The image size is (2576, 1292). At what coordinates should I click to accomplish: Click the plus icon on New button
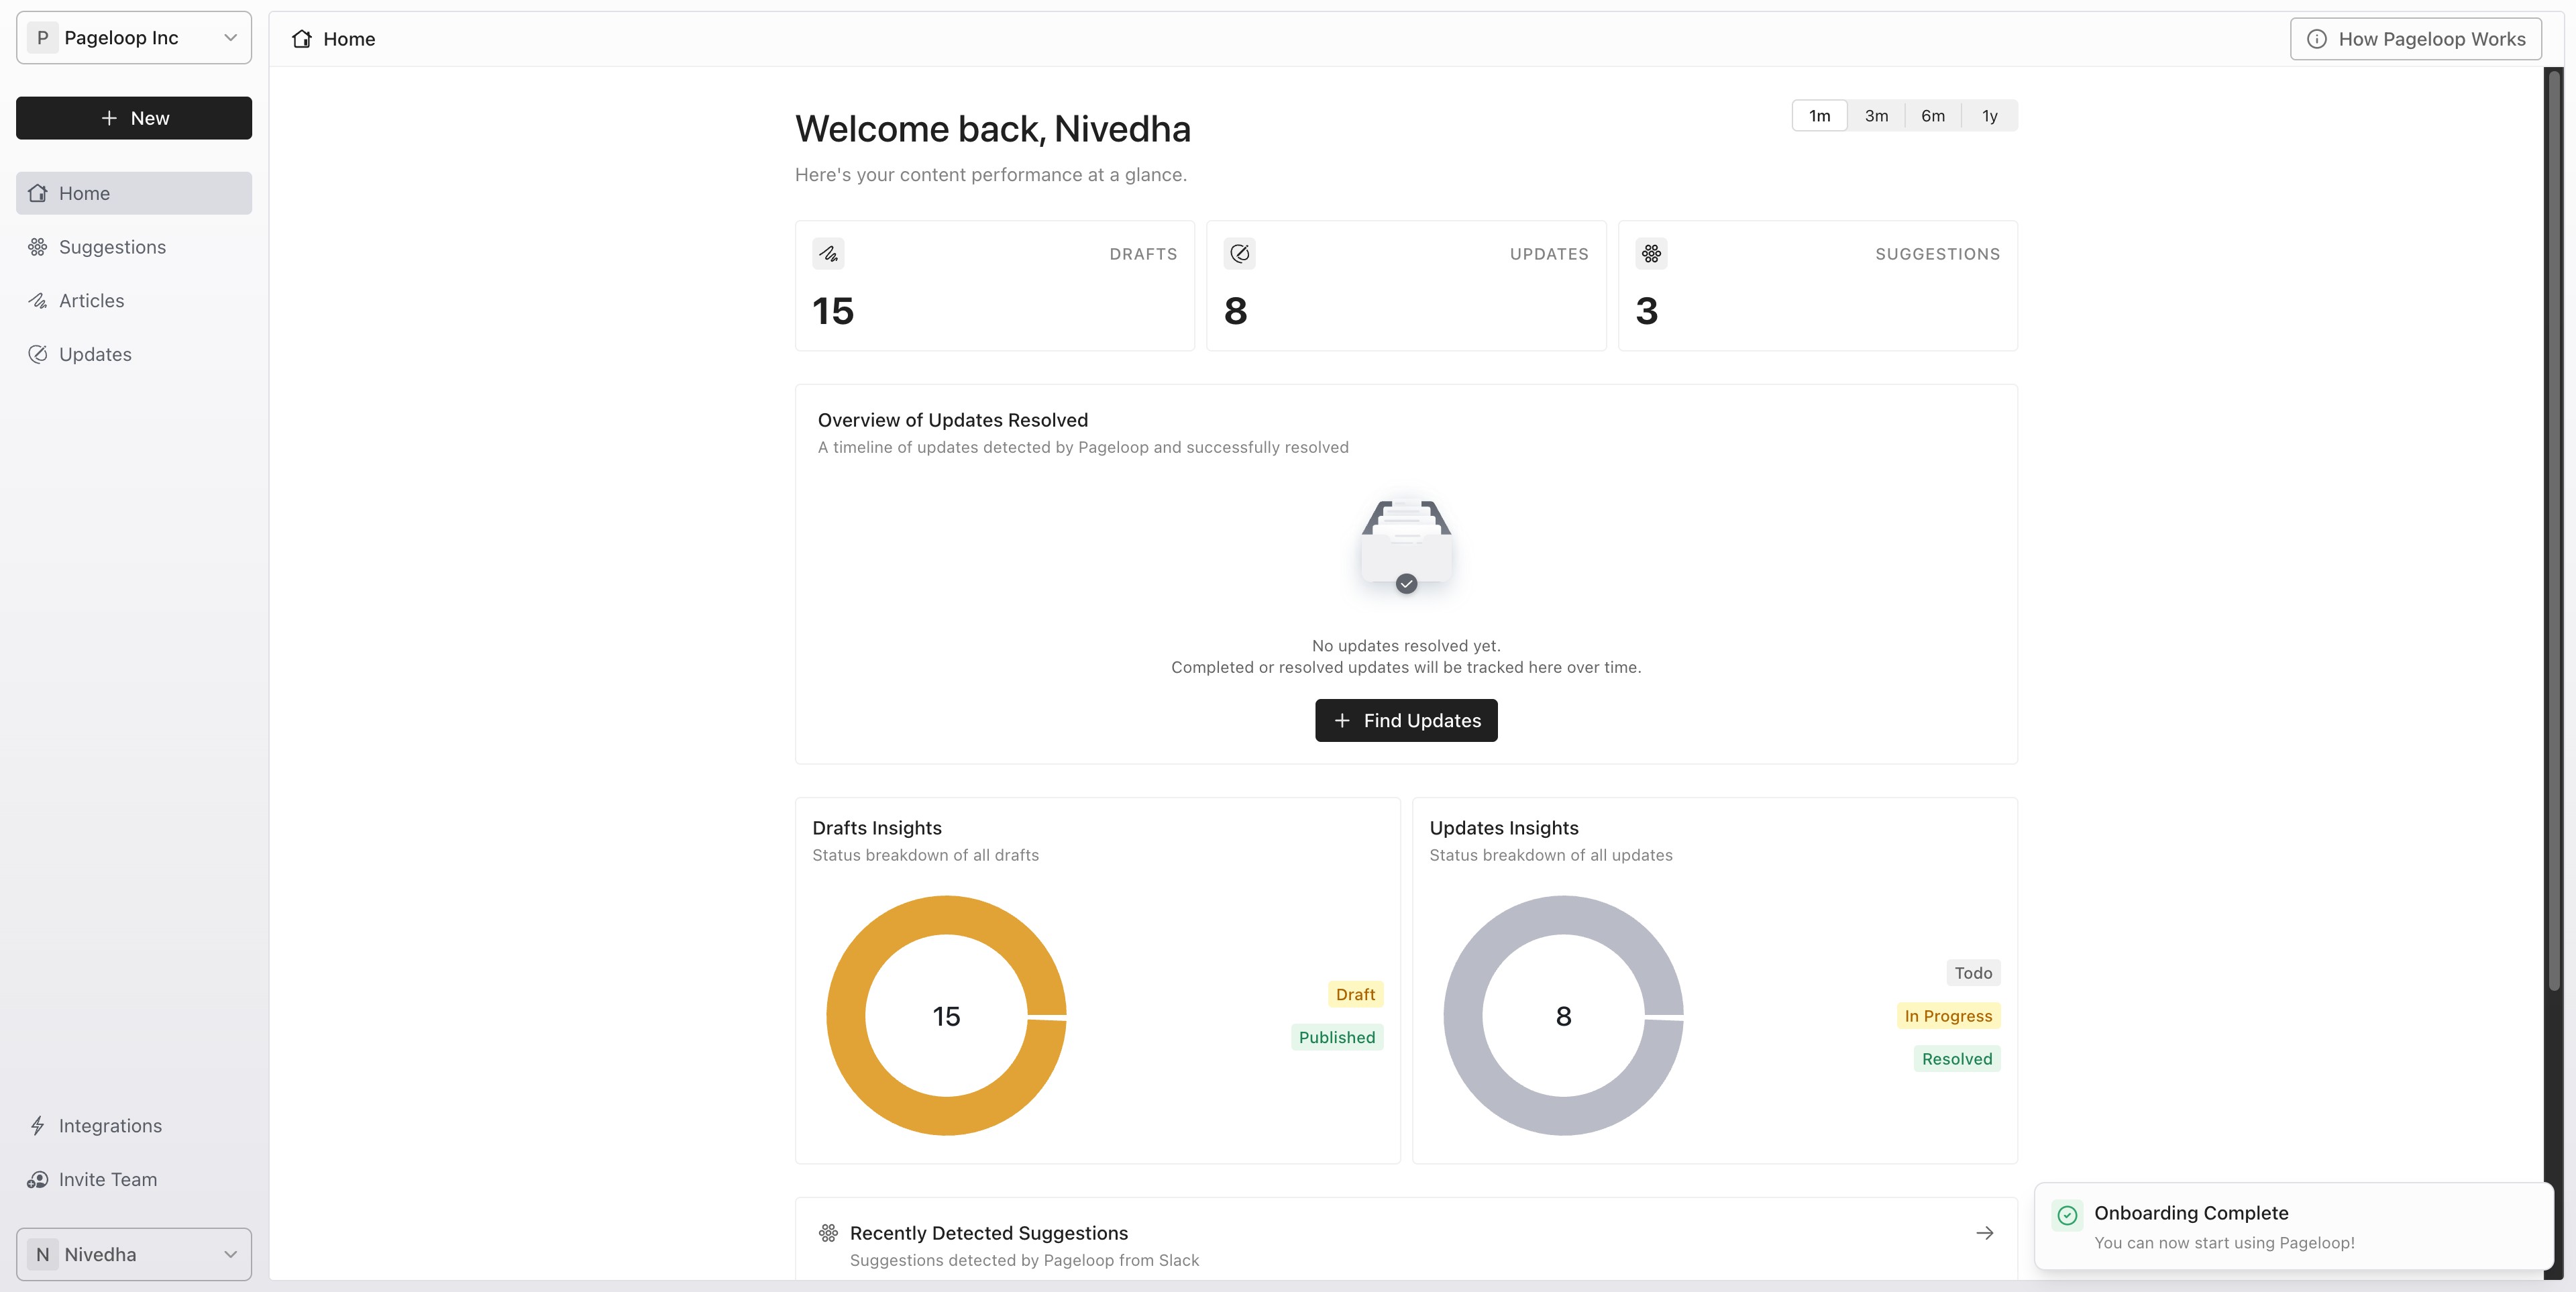109,118
